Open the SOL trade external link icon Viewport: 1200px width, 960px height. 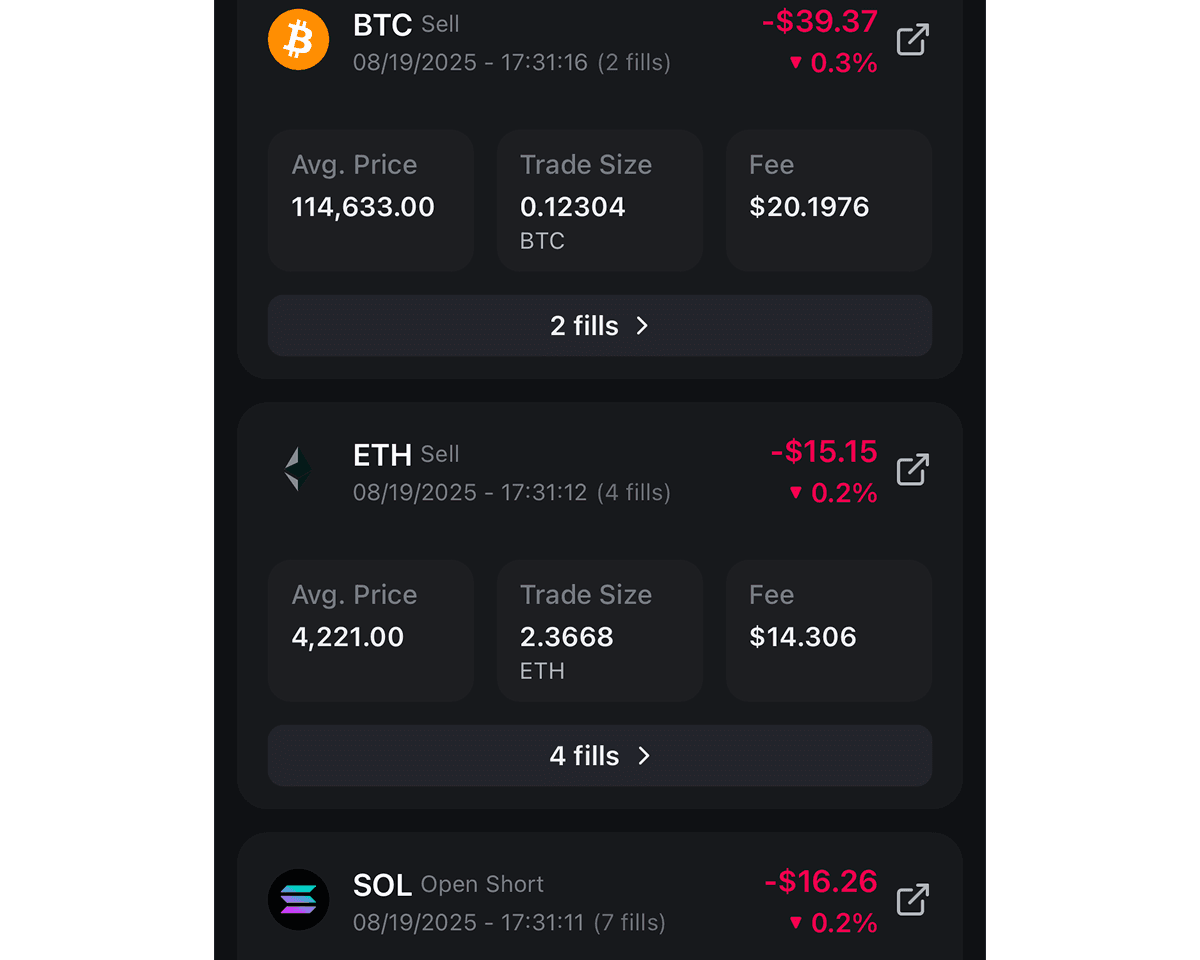tap(911, 899)
